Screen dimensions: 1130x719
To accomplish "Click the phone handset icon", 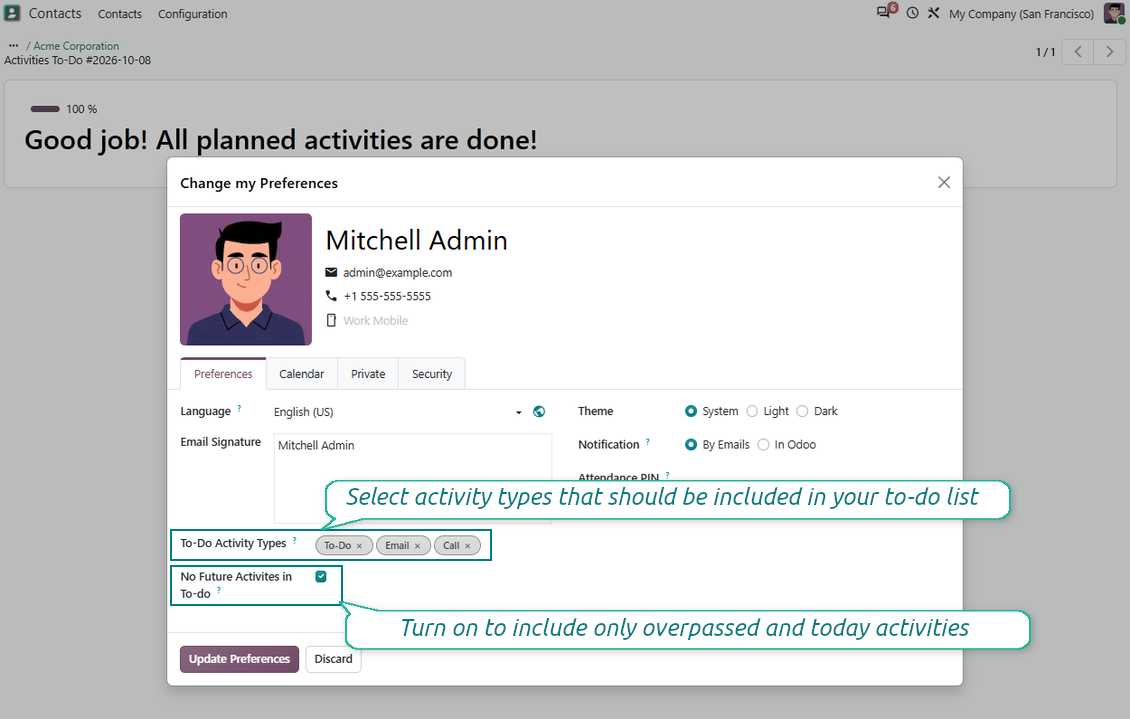I will (331, 295).
